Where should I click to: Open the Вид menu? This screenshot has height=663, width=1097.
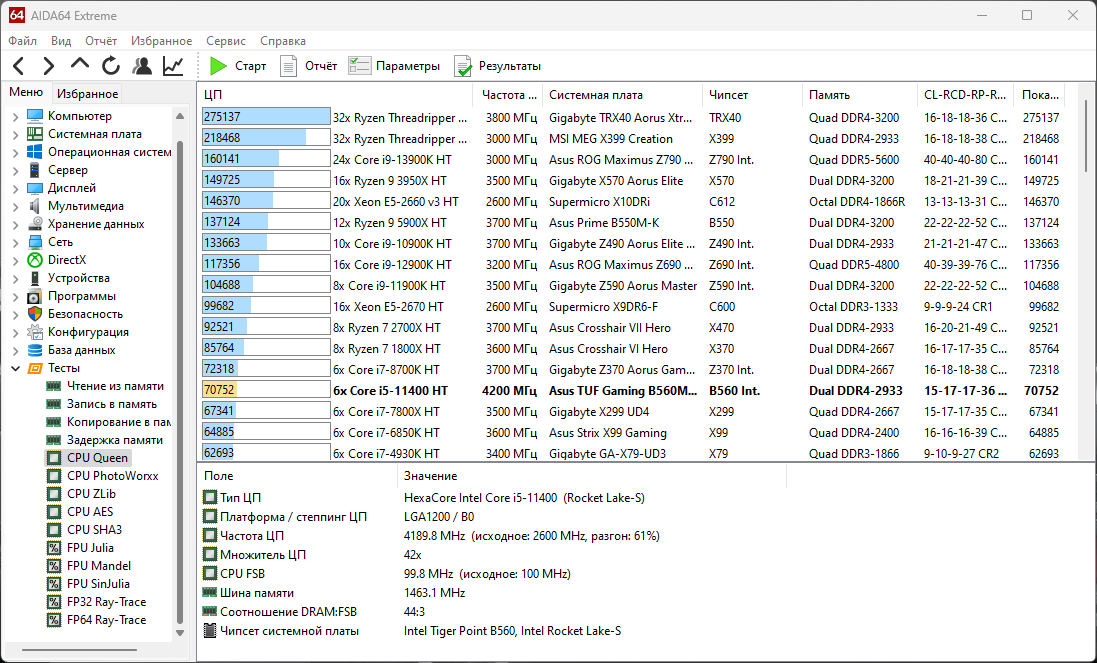tap(61, 41)
